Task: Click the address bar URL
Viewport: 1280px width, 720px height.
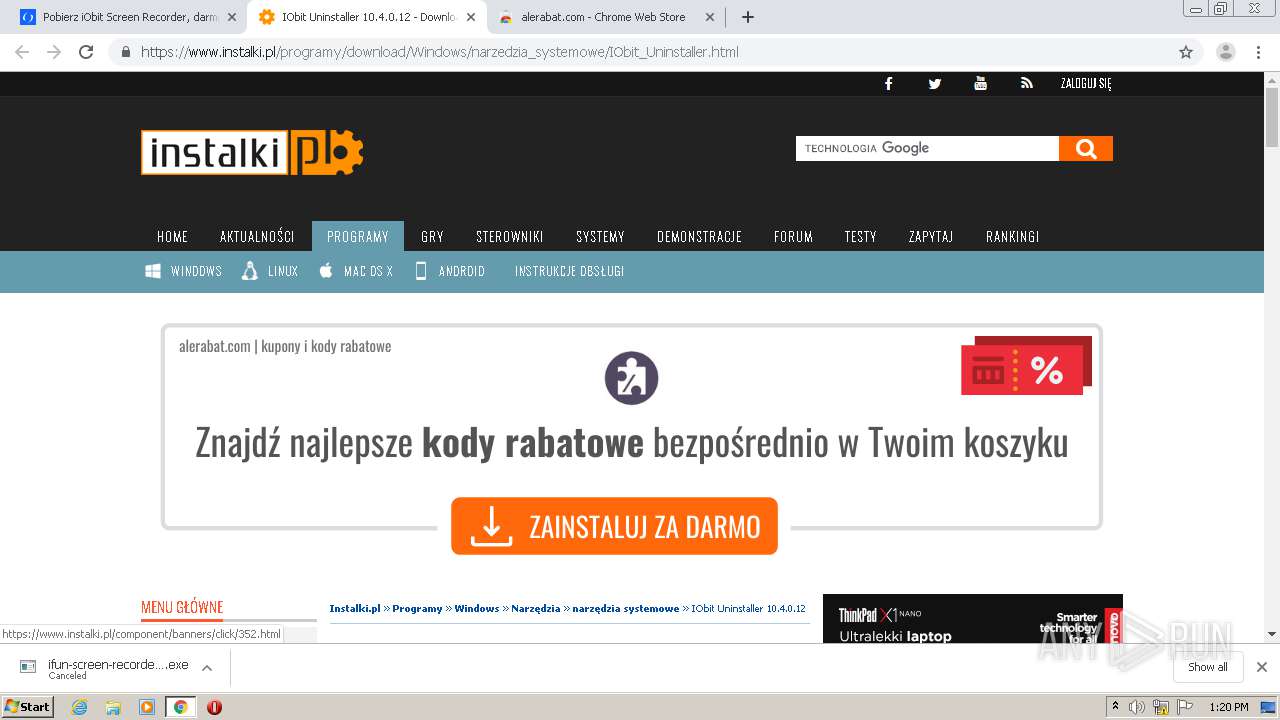Action: [x=440, y=52]
